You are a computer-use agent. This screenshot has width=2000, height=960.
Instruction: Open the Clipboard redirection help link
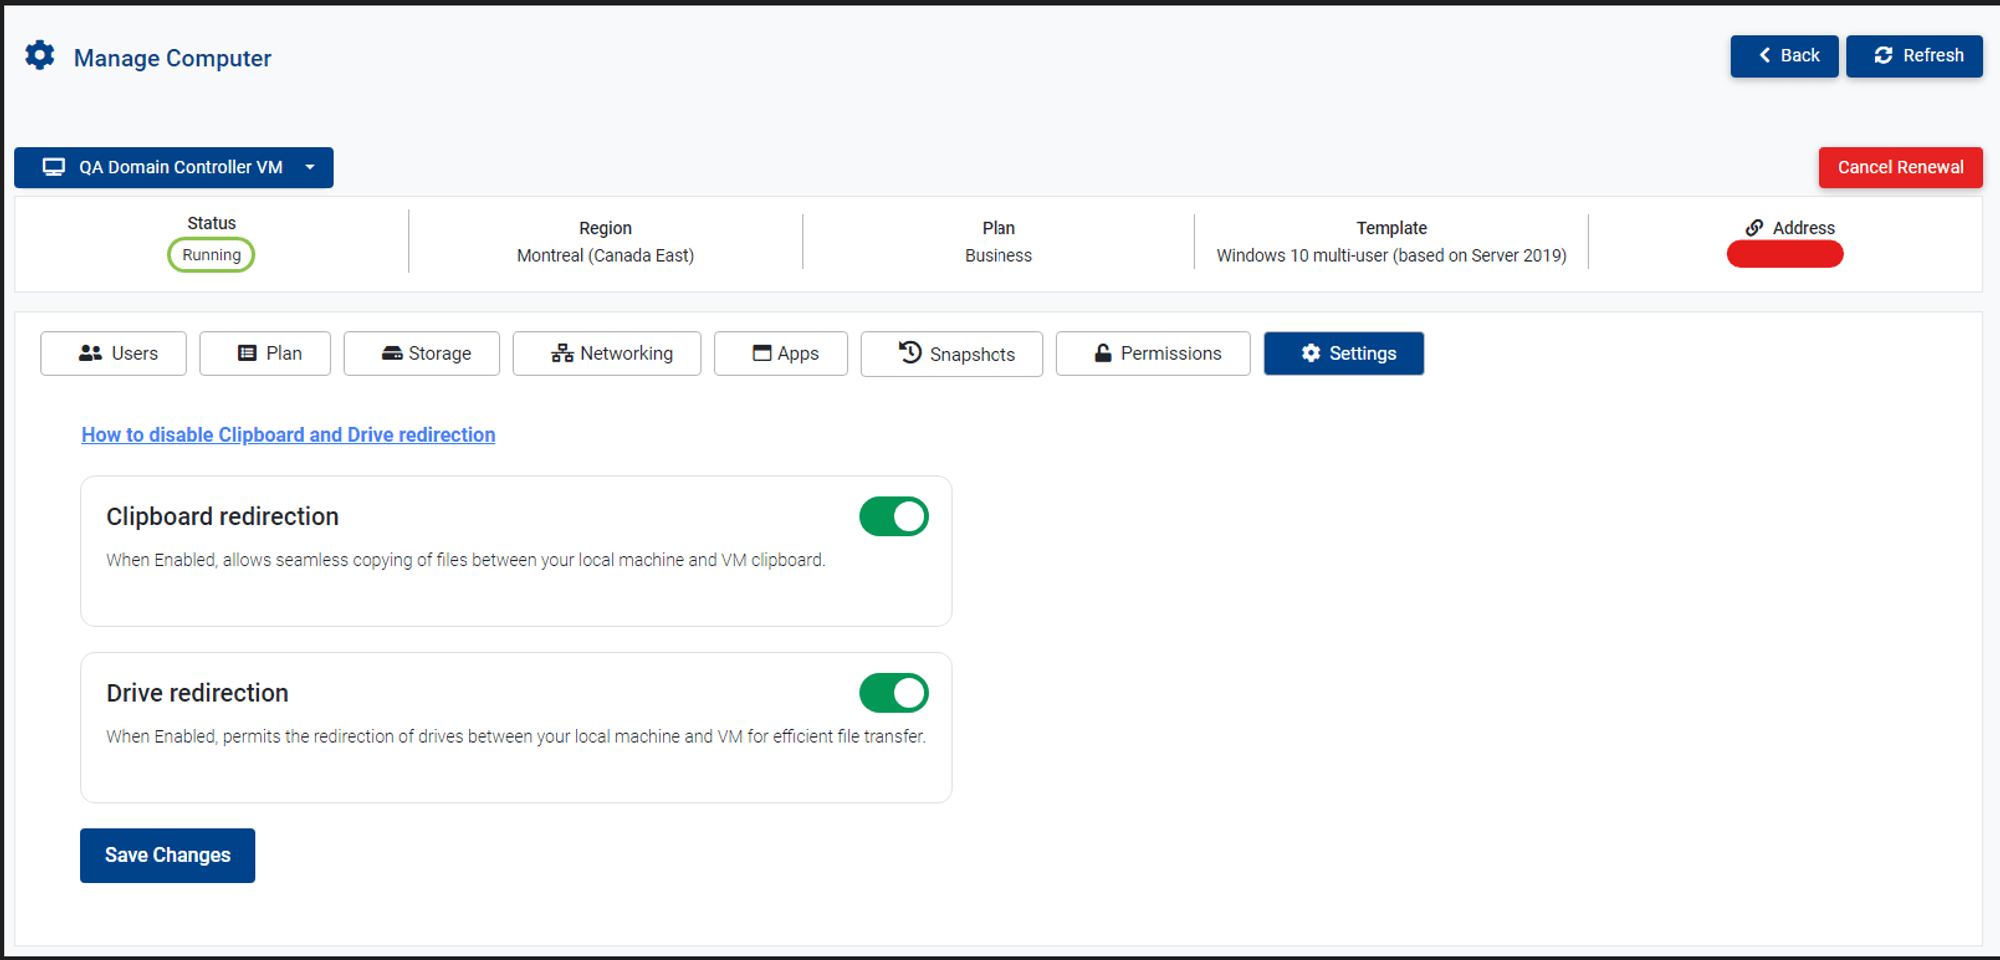(288, 434)
